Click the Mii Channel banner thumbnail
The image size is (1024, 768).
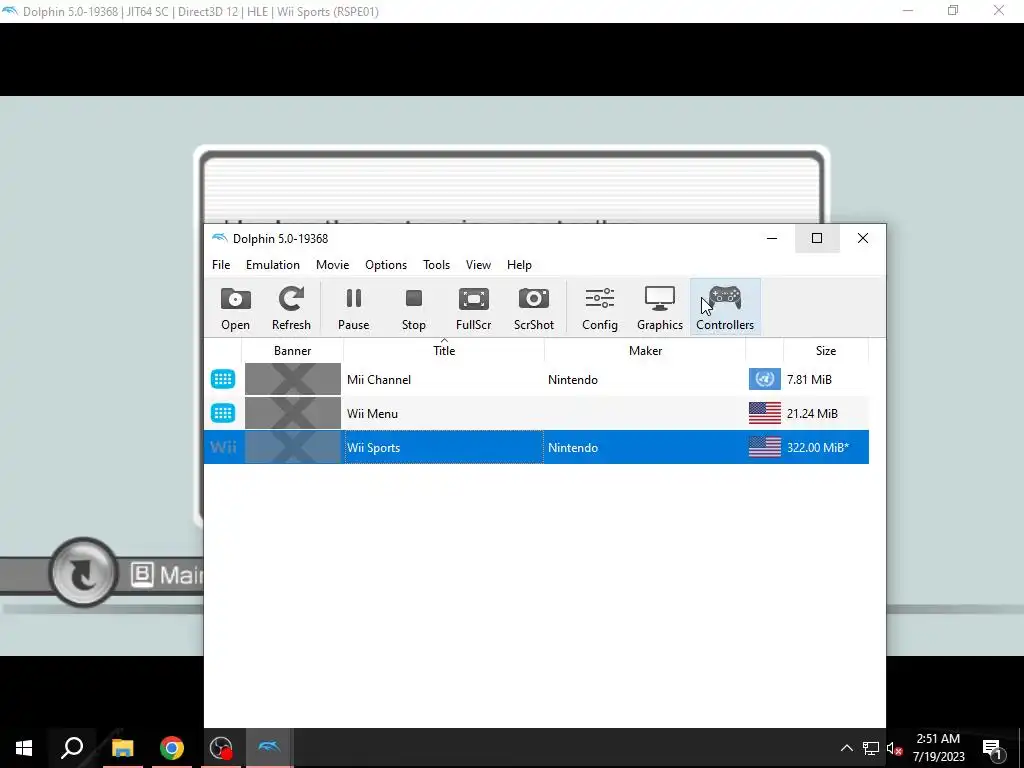tap(293, 379)
